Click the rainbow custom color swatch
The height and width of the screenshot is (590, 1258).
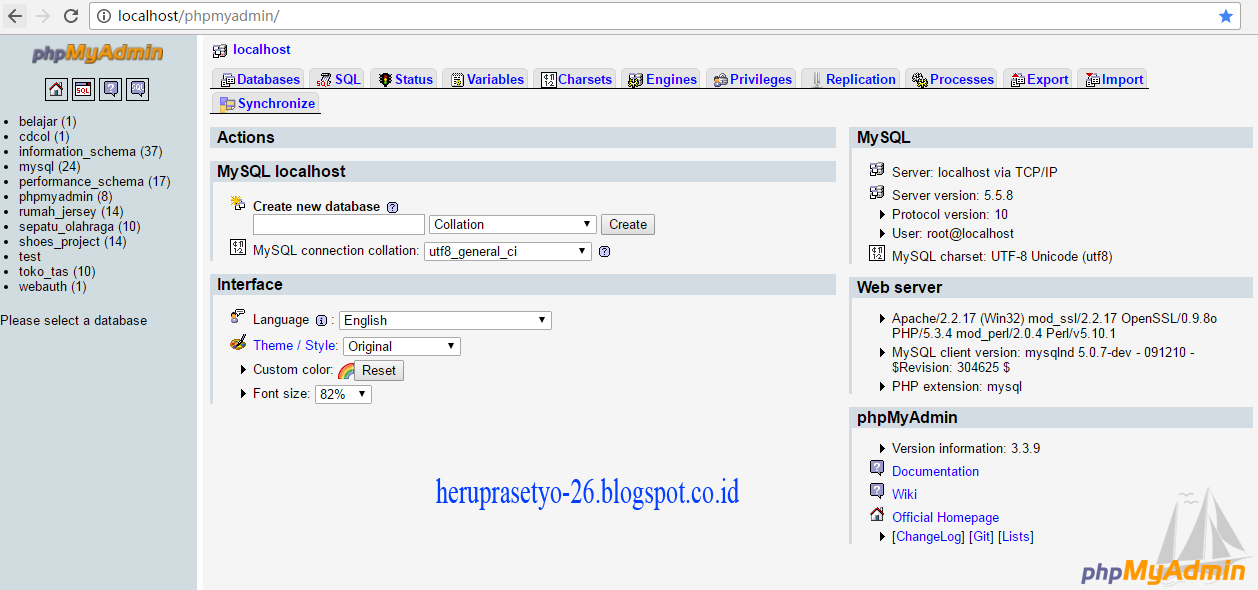[344, 369]
